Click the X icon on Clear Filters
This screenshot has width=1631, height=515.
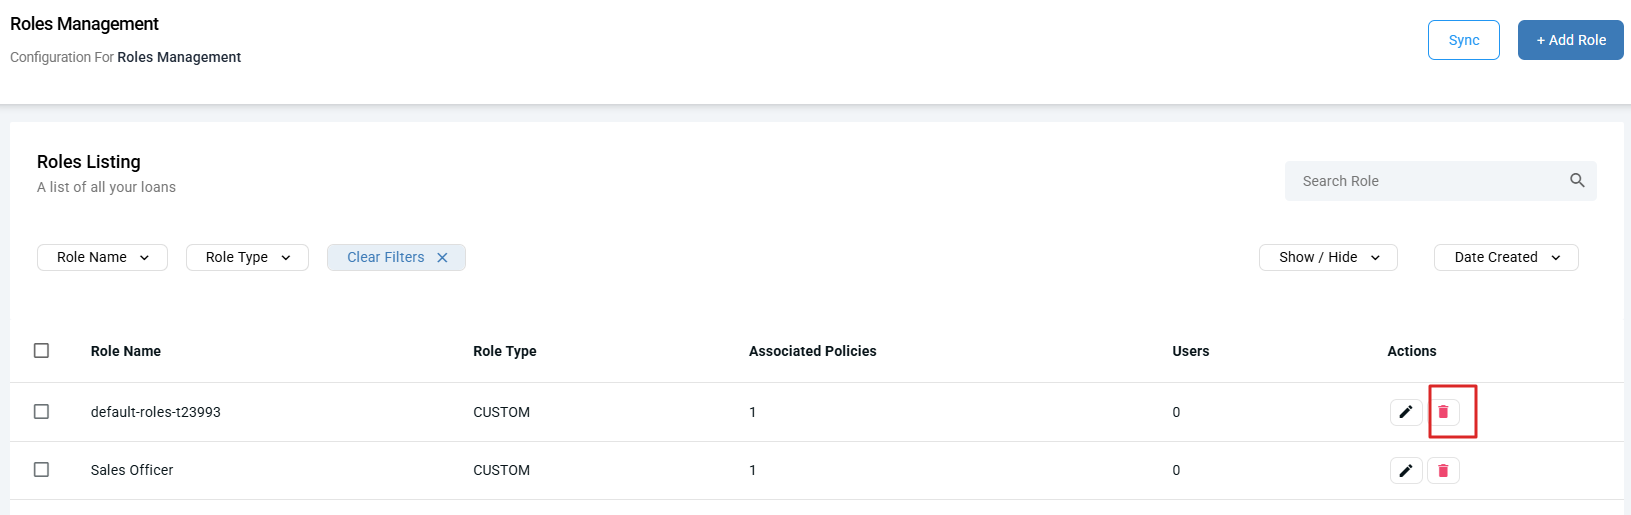(442, 257)
